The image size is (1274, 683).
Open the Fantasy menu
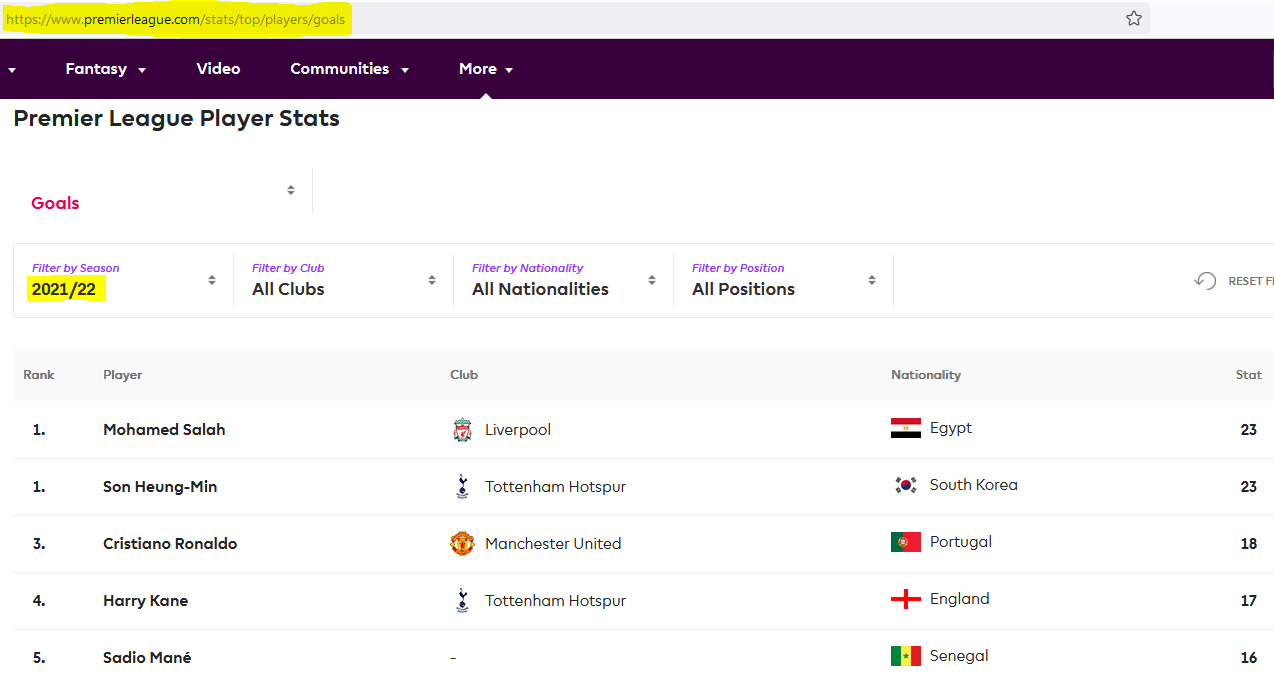(x=105, y=69)
